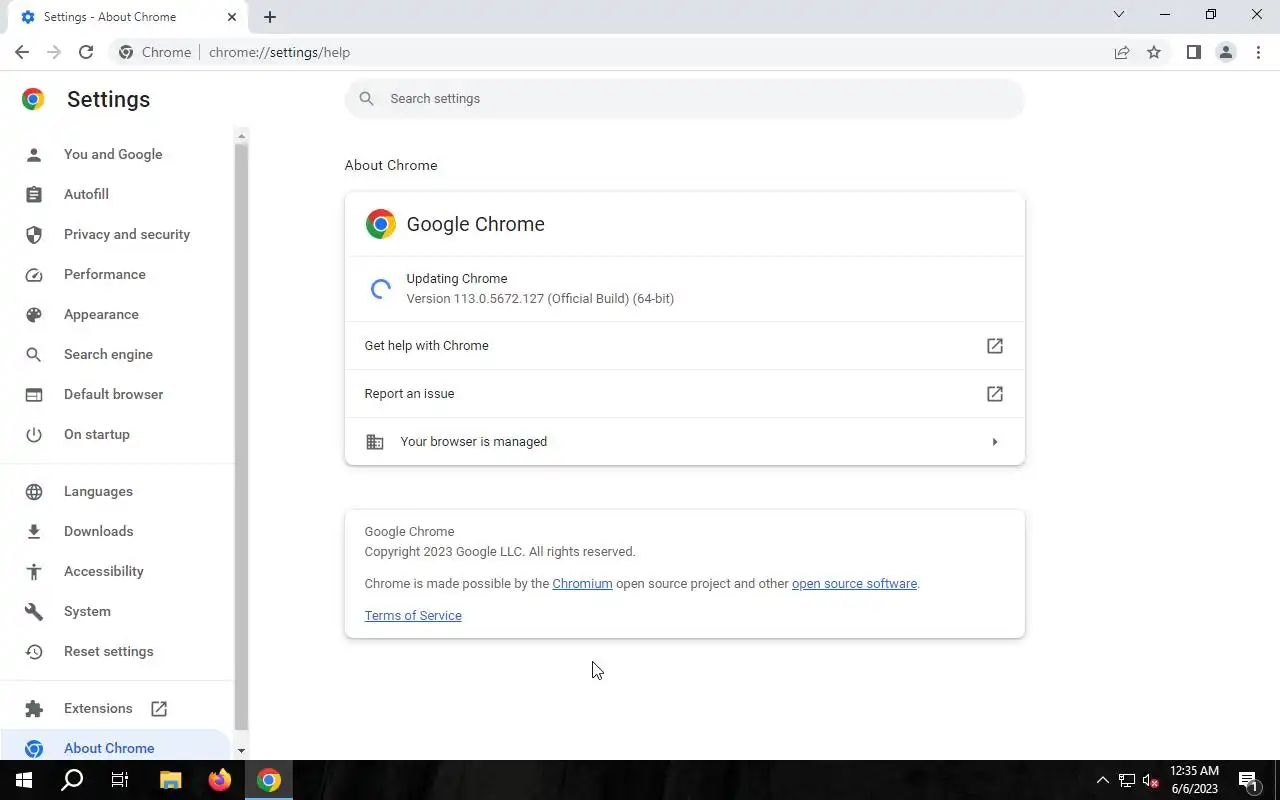This screenshot has width=1280, height=800.
Task: Open Task View on taskbar
Action: (120, 780)
